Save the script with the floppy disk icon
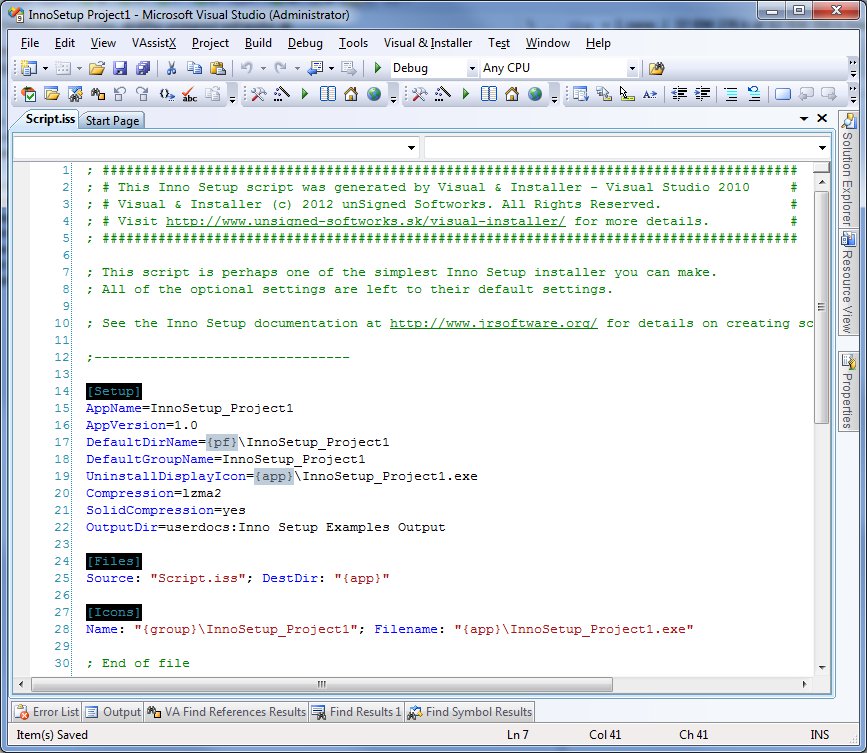The width and height of the screenshot is (867, 753). click(x=120, y=68)
